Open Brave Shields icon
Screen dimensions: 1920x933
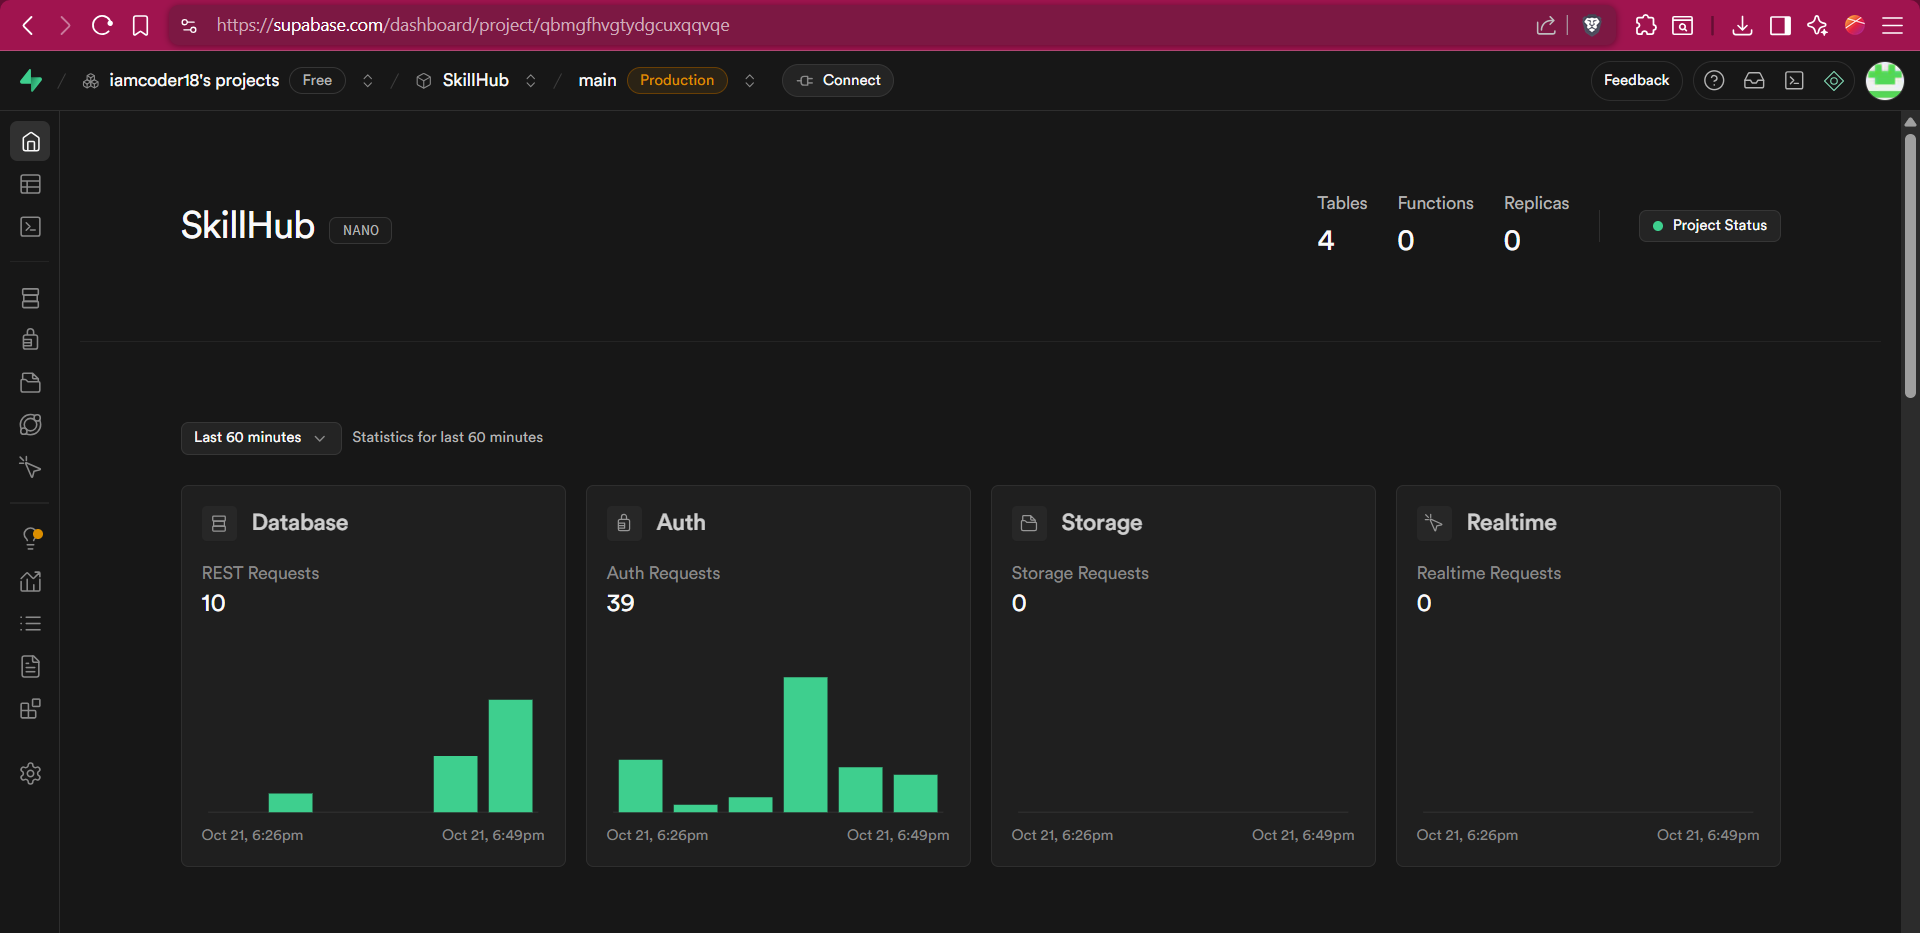[x=1592, y=25]
